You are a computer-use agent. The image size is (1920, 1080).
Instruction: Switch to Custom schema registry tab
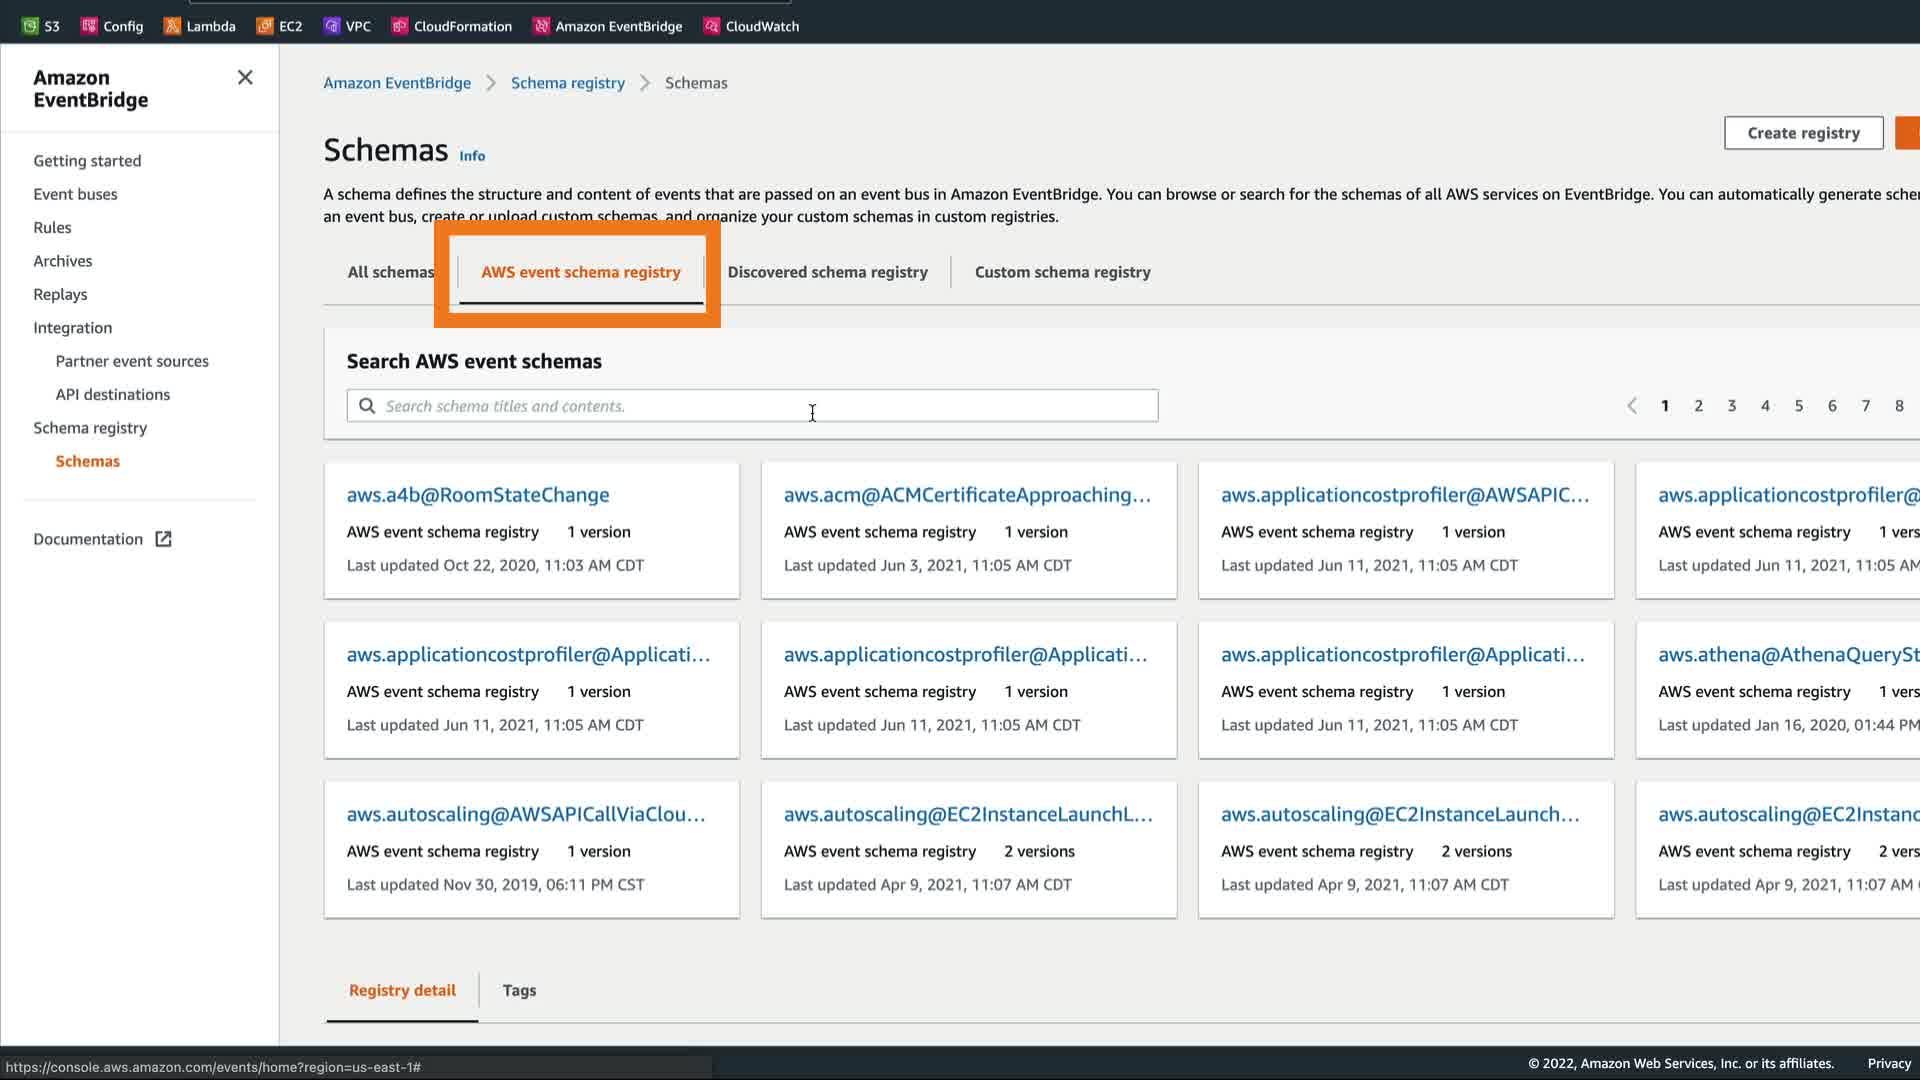point(1062,272)
